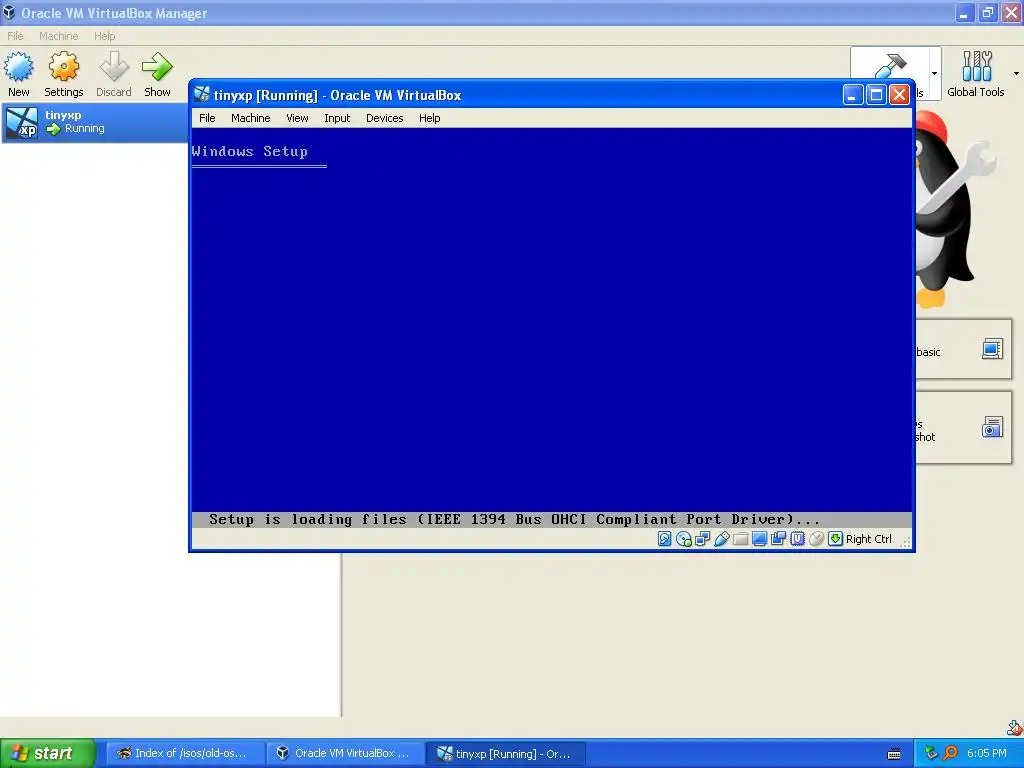Screen dimensions: 1024x768
Task: Open View menu in tinyxp VM window
Action: [x=297, y=118]
